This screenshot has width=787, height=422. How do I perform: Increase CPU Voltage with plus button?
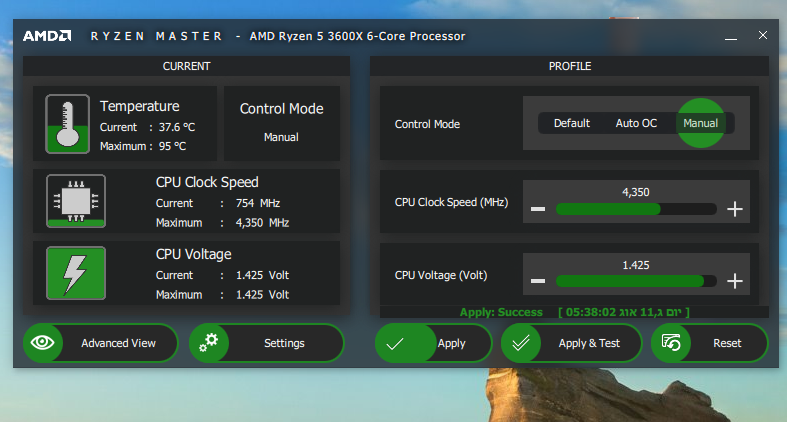pos(735,281)
